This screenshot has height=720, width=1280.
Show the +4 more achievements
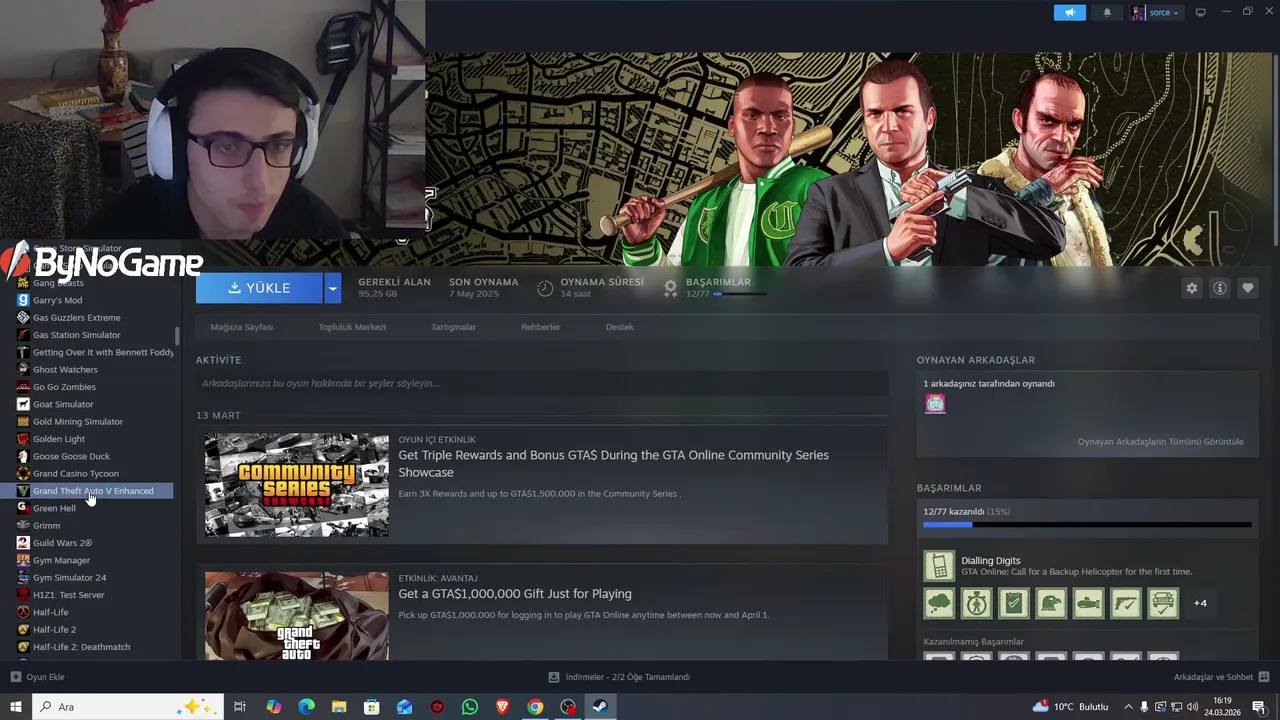[1200, 603]
